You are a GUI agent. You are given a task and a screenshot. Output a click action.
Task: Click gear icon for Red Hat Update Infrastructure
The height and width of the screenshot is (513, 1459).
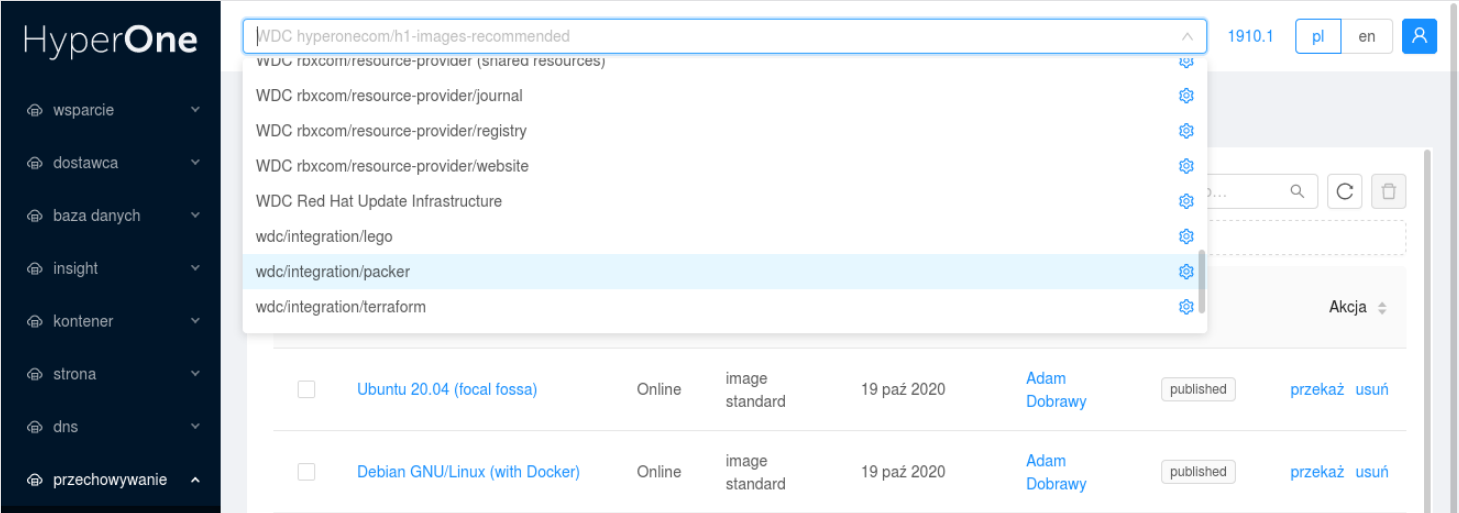tap(1186, 201)
